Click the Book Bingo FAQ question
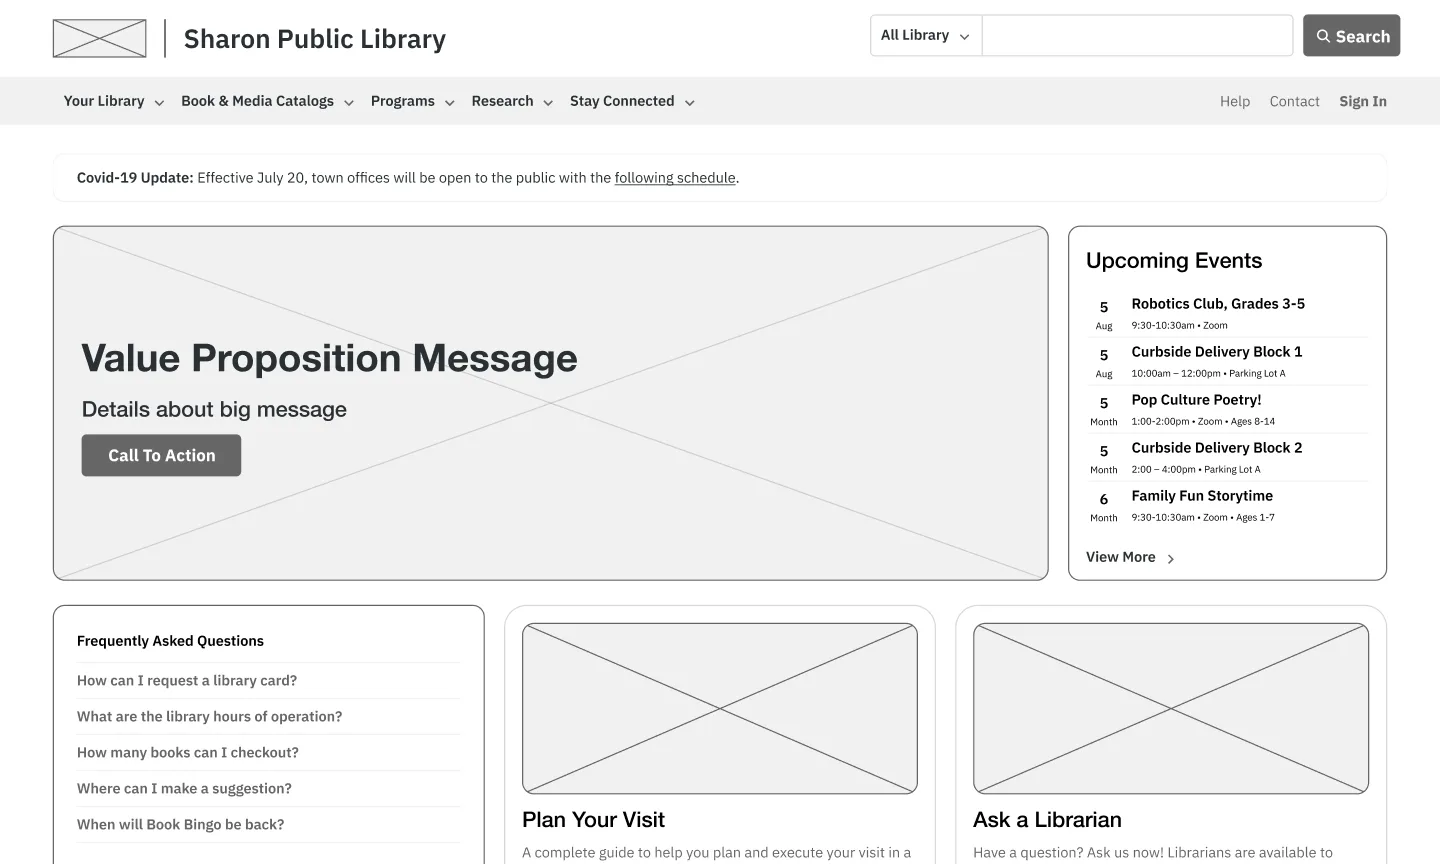 tap(180, 824)
